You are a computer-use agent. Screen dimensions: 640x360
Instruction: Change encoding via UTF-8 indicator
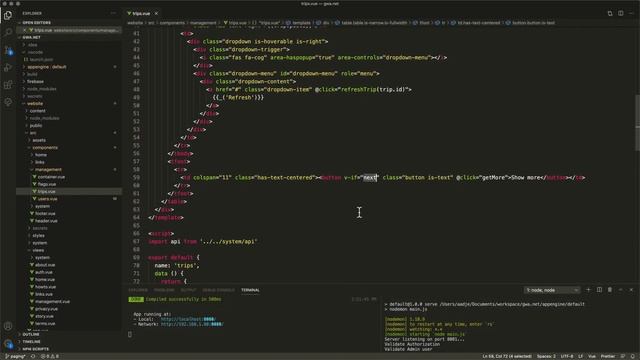pos(567,356)
